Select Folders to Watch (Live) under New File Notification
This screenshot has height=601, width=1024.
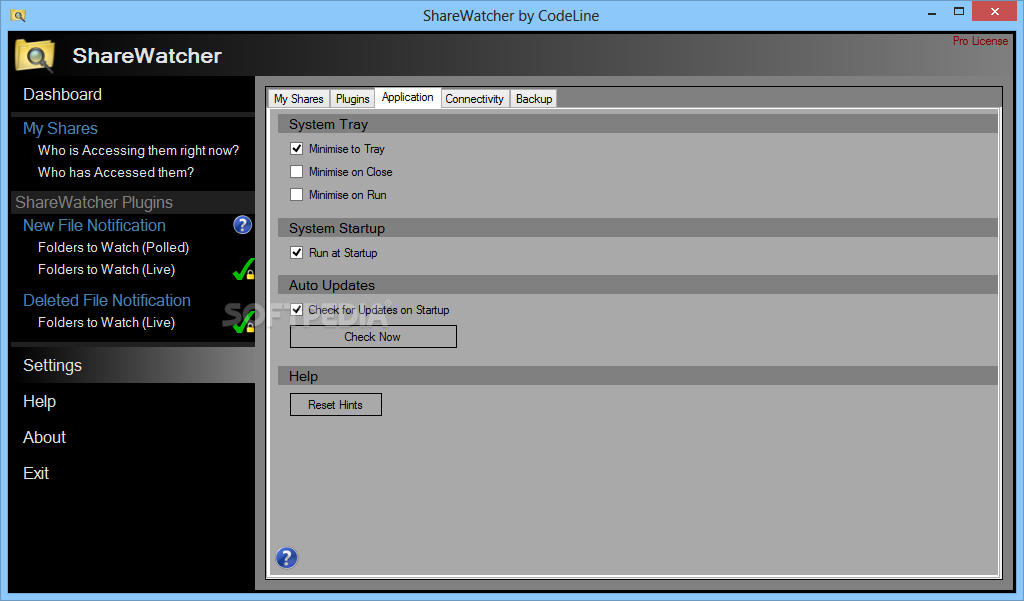pos(106,269)
